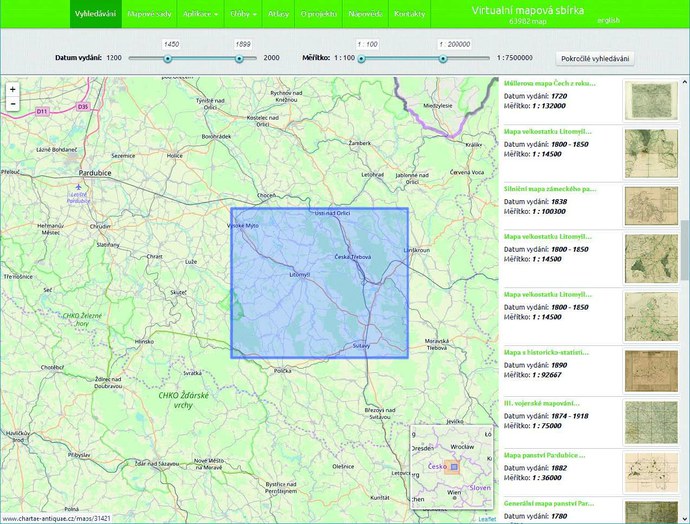Zoom out the map with minus button
690x524 pixels.
coord(12,103)
